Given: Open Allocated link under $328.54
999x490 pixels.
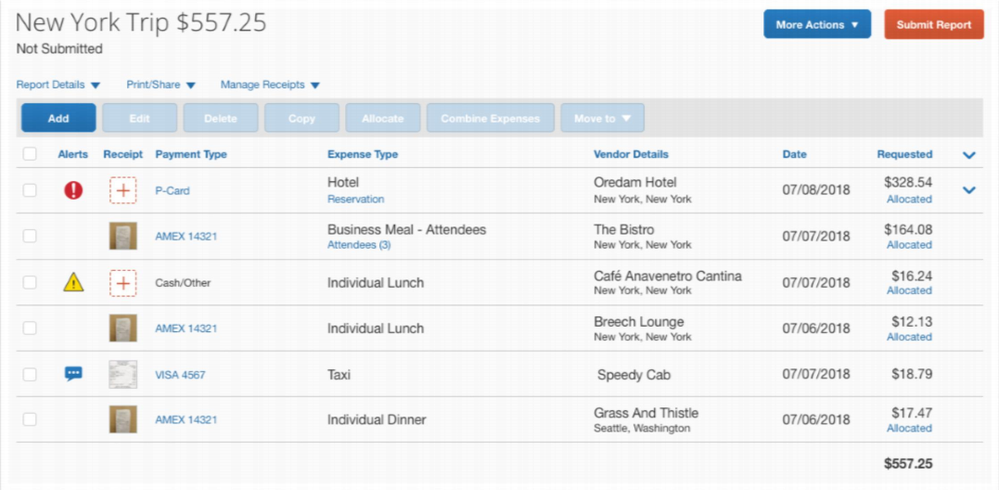Looking at the screenshot, I should coord(909,199).
